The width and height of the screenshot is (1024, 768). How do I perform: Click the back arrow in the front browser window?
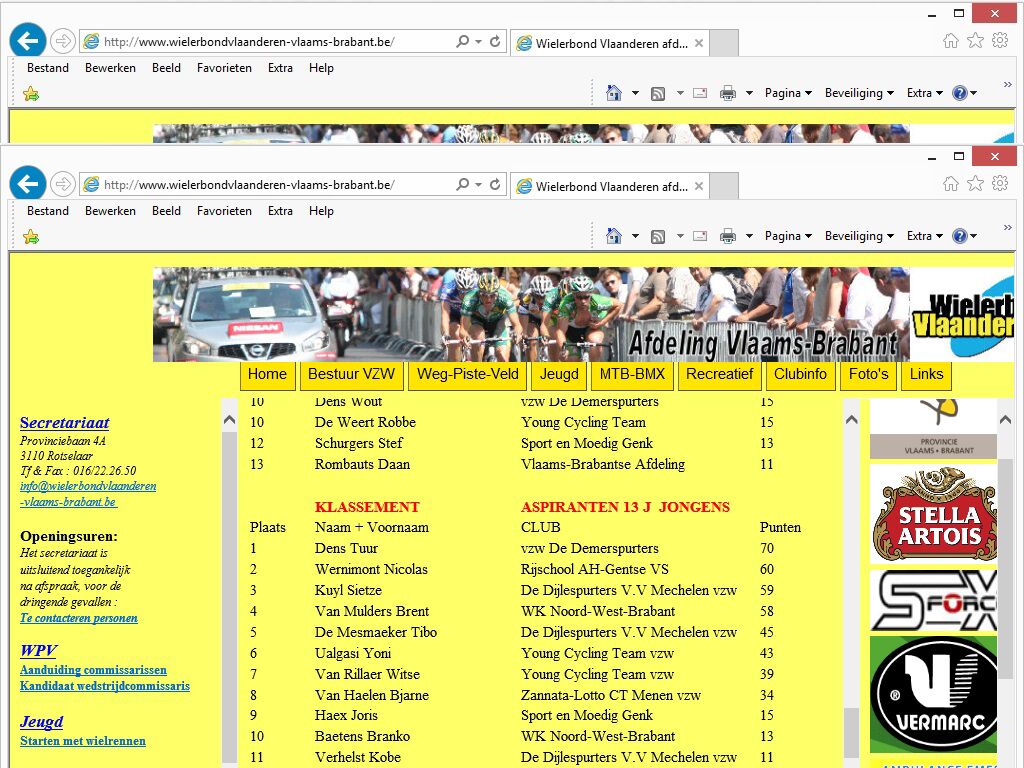point(28,184)
